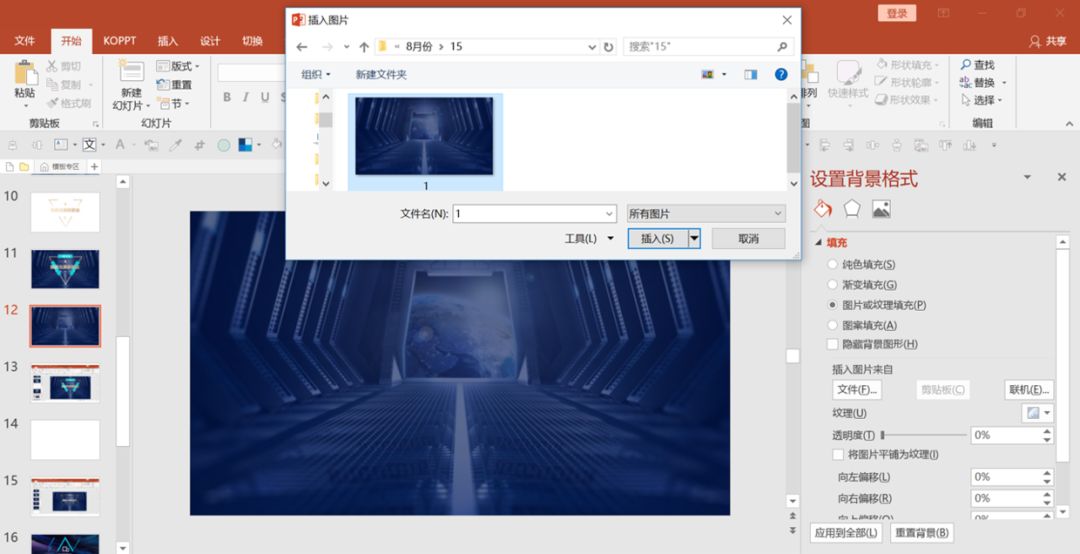The width and height of the screenshot is (1080, 554).
Task: Switch to the KOPPT ribbon tab
Action: [120, 41]
